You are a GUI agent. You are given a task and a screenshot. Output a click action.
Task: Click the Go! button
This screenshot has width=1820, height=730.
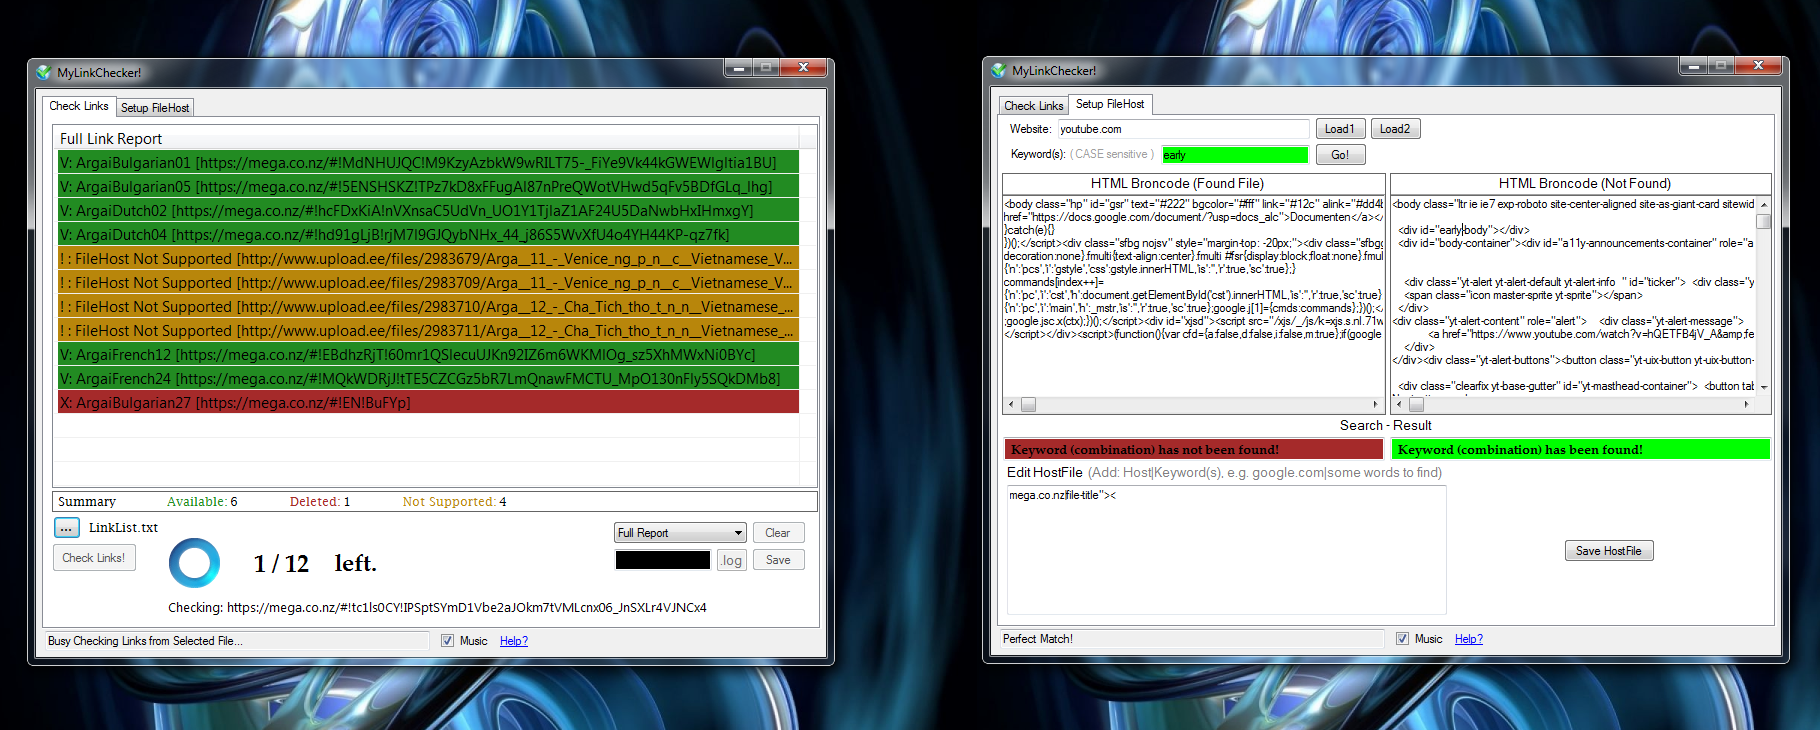pos(1340,155)
